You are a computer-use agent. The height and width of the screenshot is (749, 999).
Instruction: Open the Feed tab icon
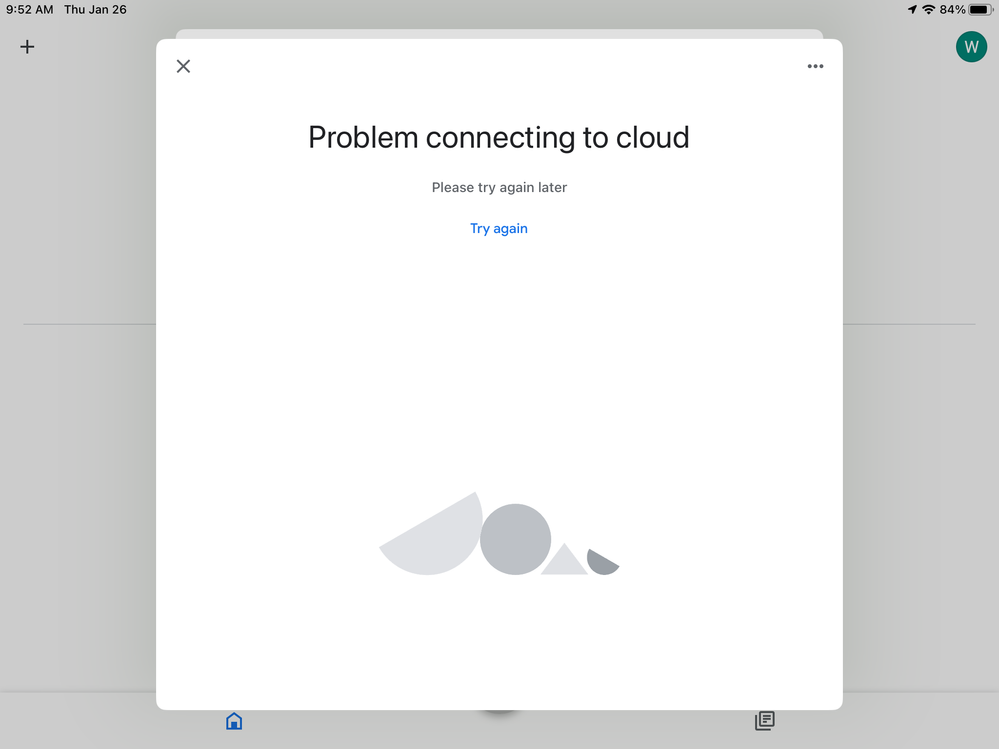[765, 721]
